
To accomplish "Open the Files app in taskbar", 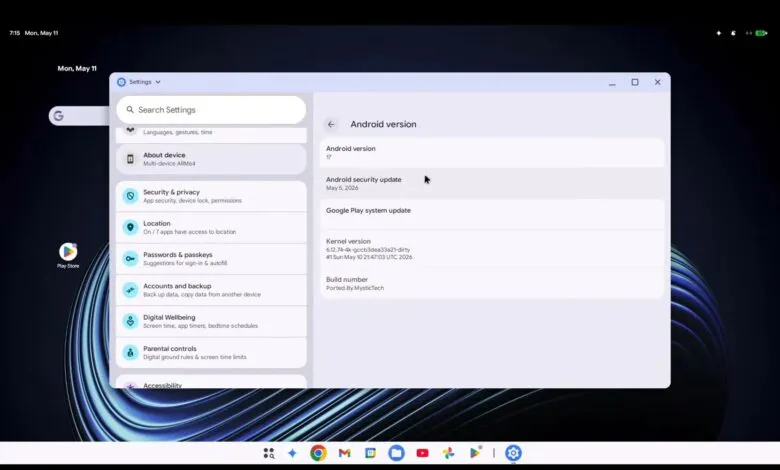I will tap(396, 453).
